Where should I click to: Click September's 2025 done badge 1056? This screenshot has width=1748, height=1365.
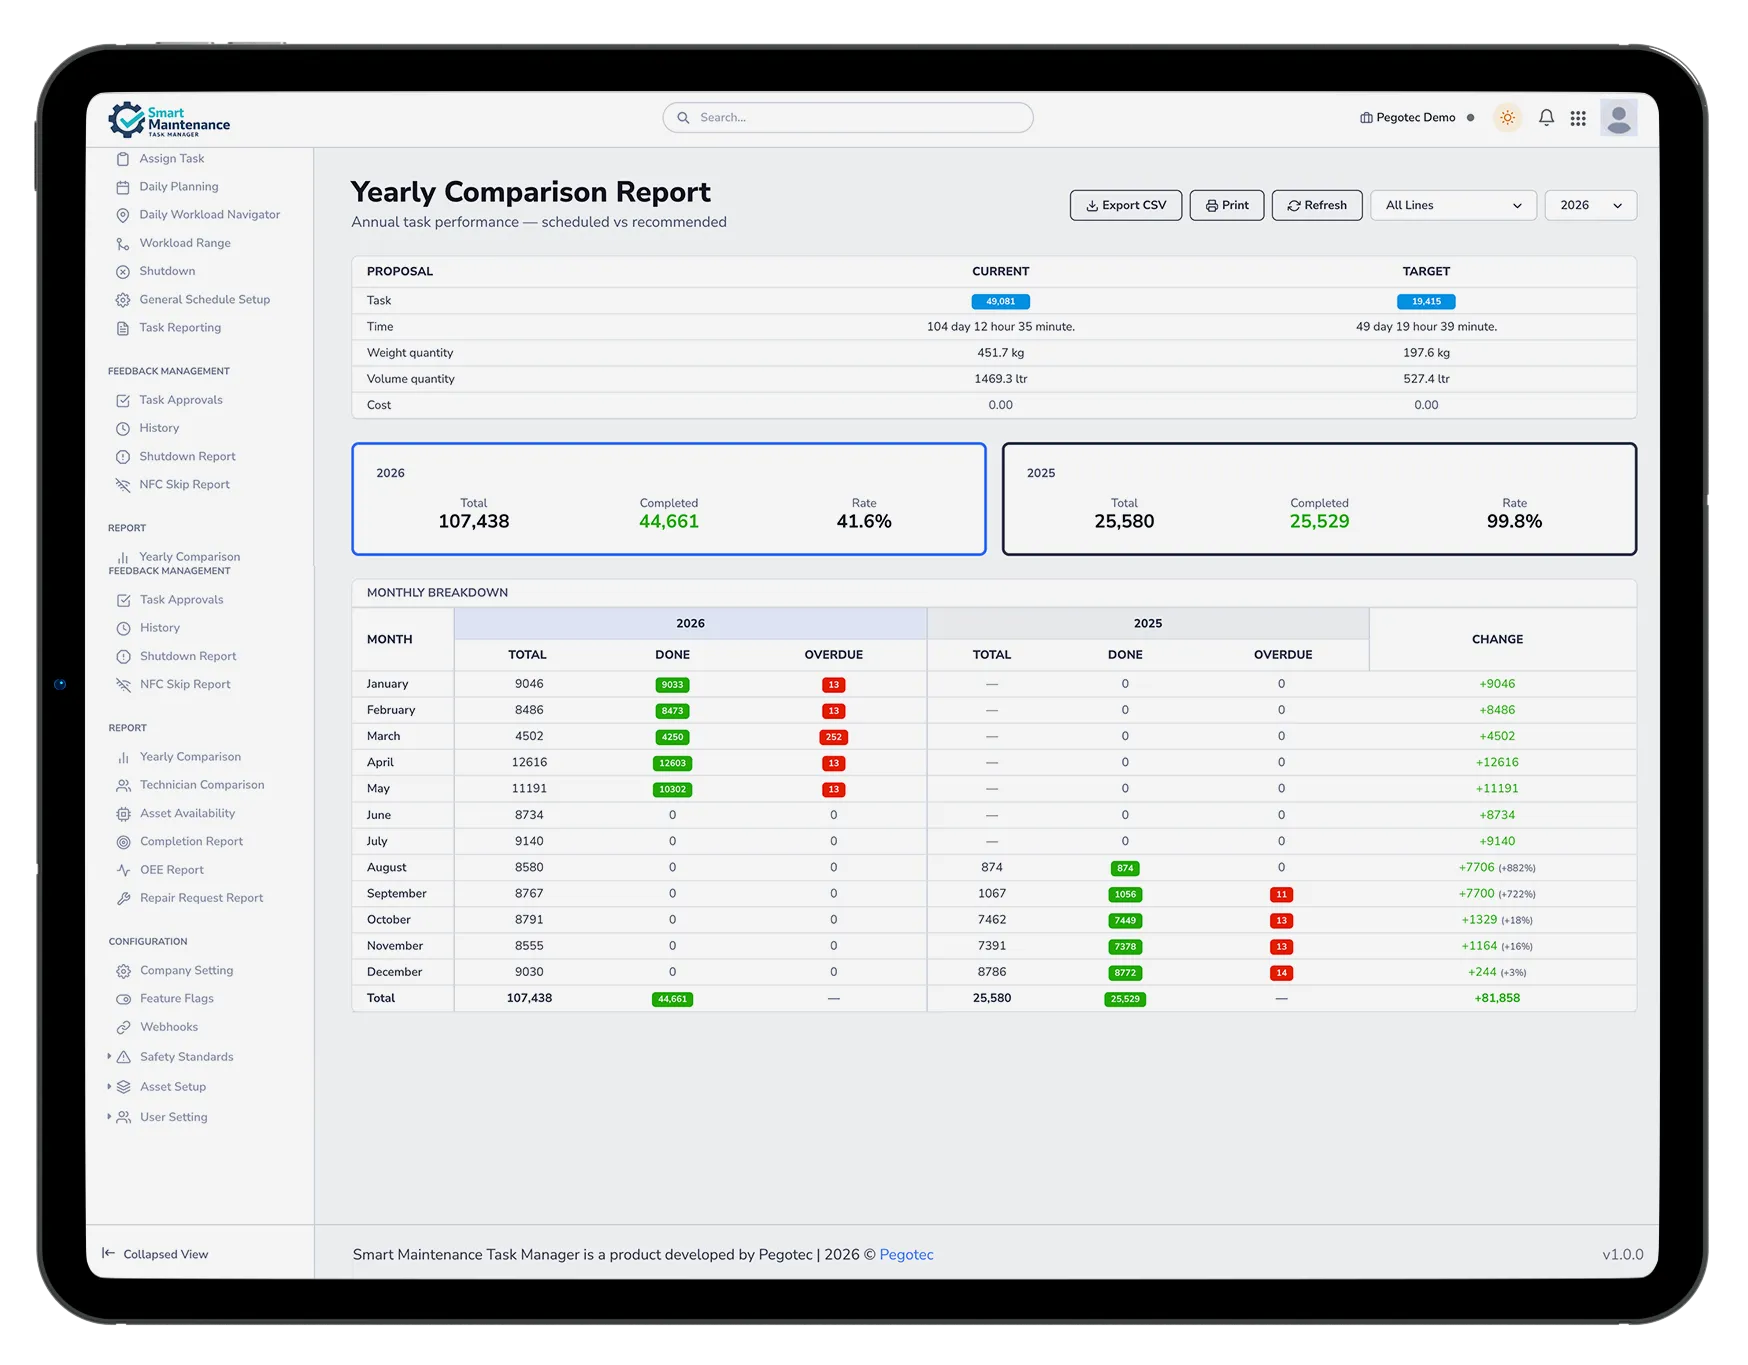pyautogui.click(x=1125, y=895)
